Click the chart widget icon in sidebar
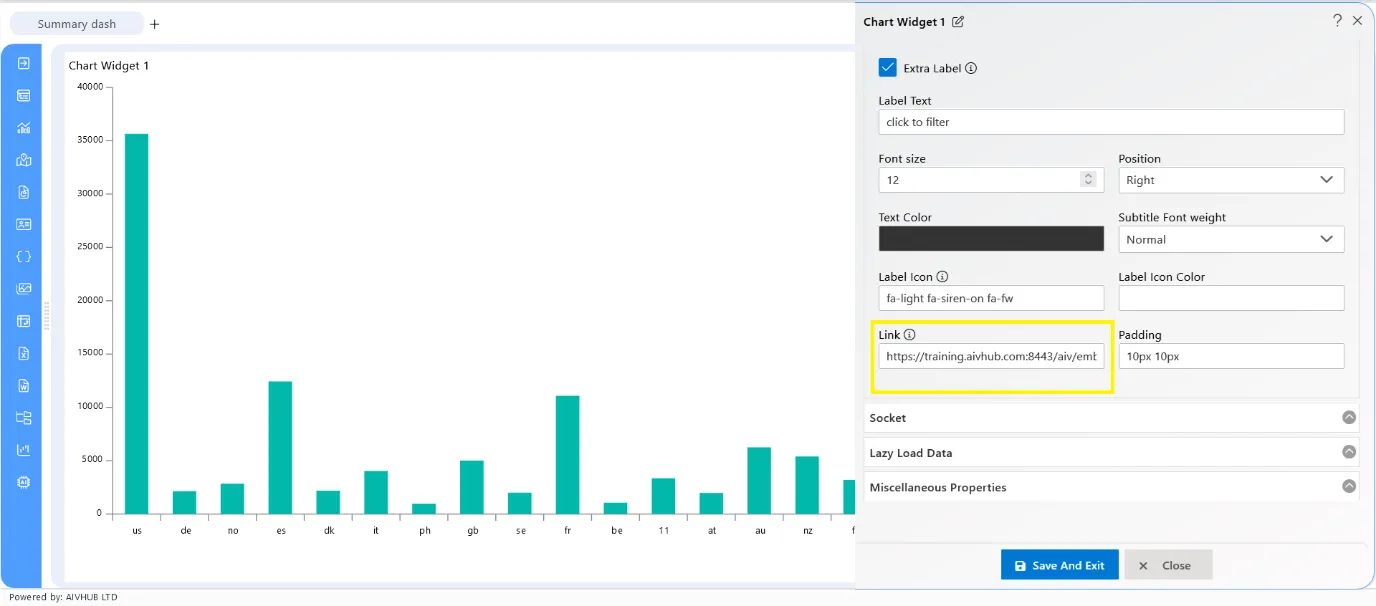Screen dimensions: 1376x606 coord(23,128)
